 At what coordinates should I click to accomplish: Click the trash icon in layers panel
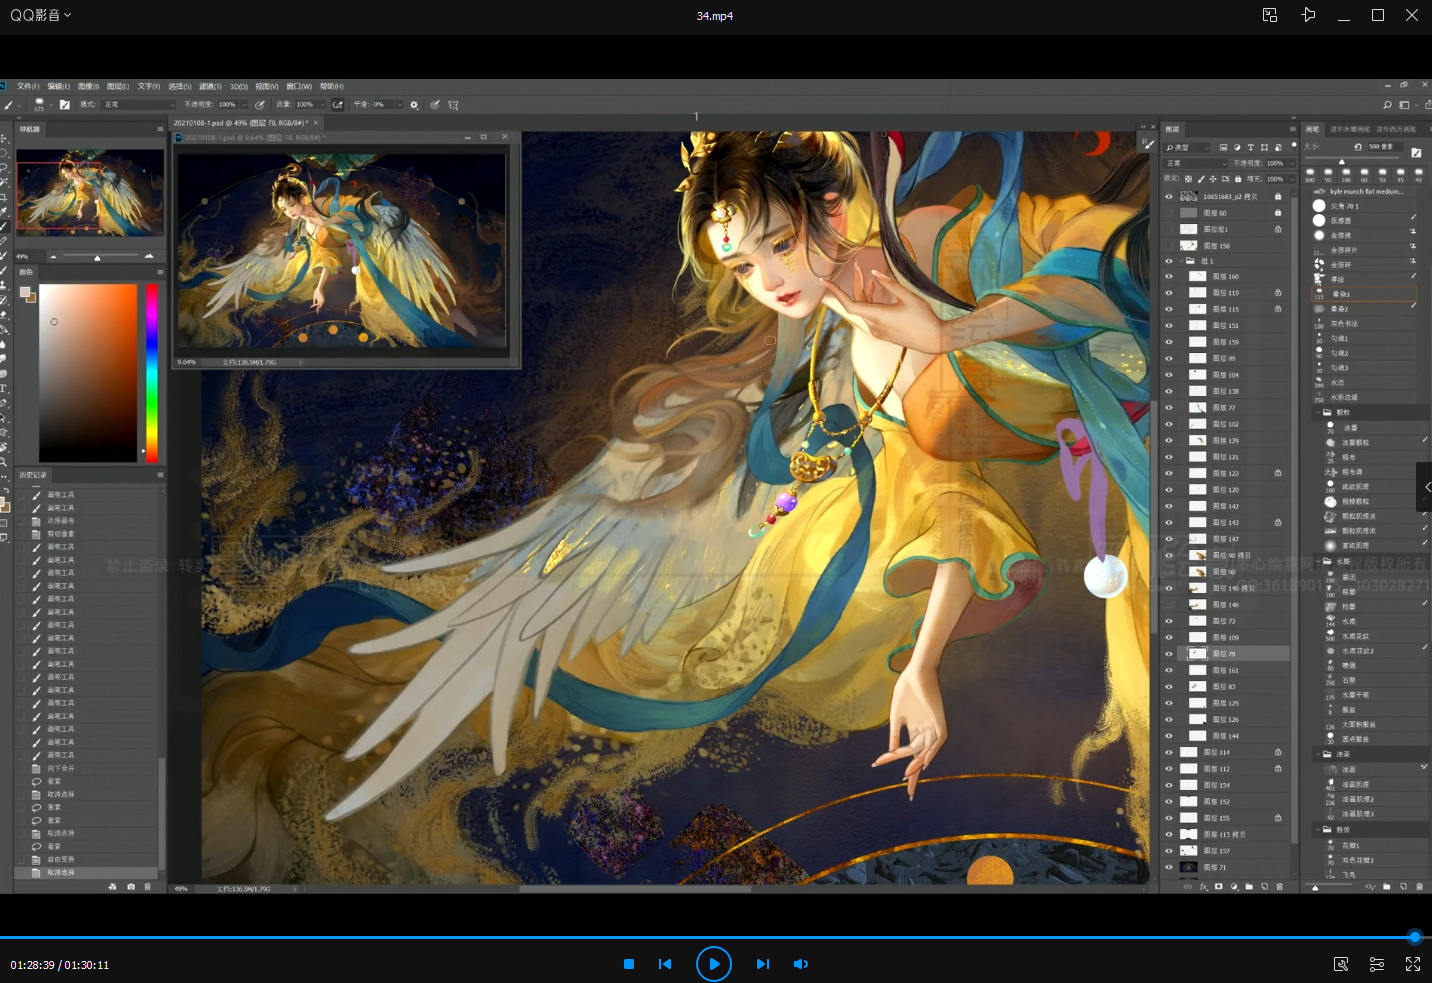(1280, 886)
